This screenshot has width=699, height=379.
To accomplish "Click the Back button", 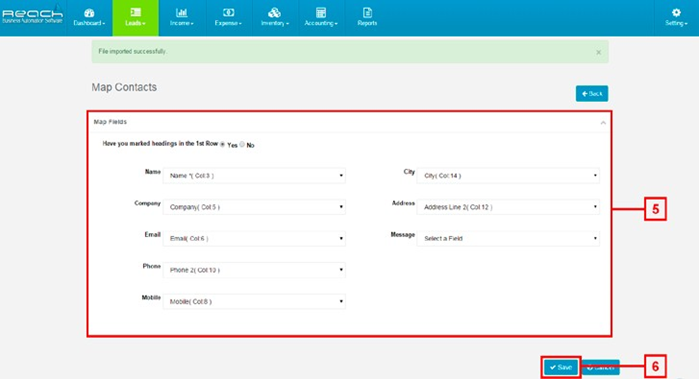I will coord(592,94).
